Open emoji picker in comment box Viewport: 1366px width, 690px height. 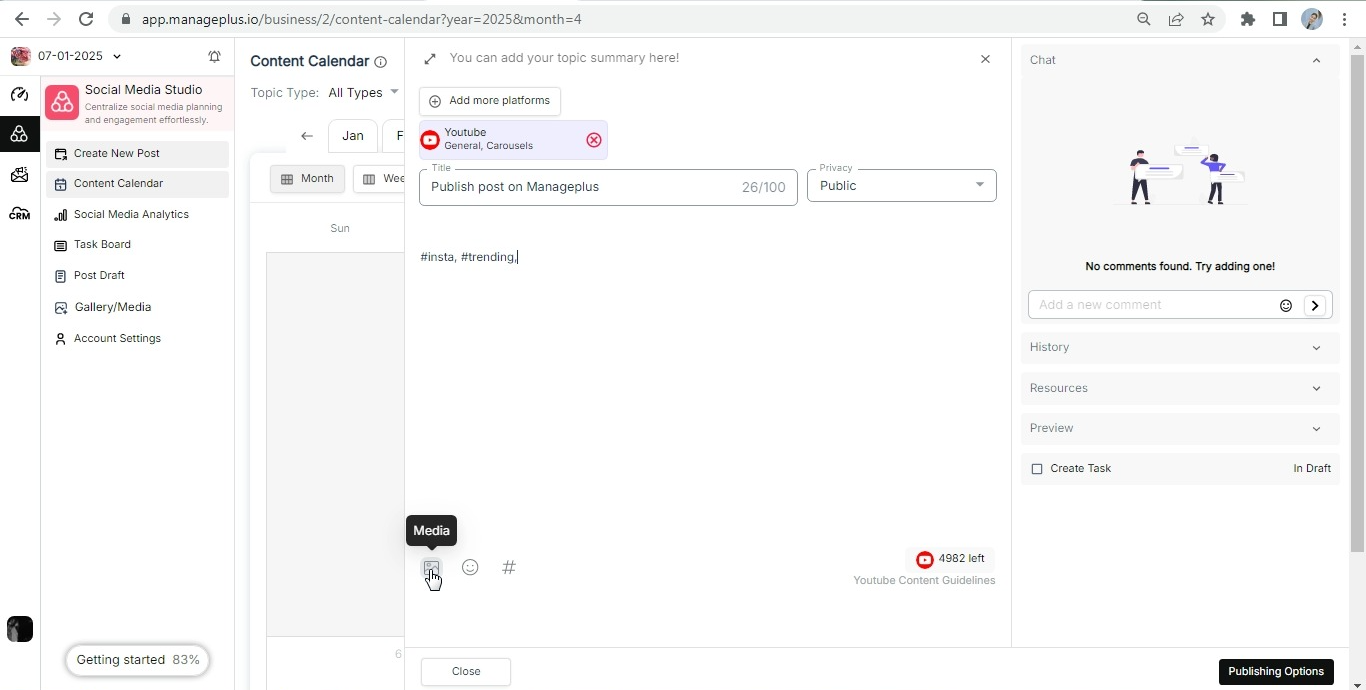click(x=1286, y=306)
